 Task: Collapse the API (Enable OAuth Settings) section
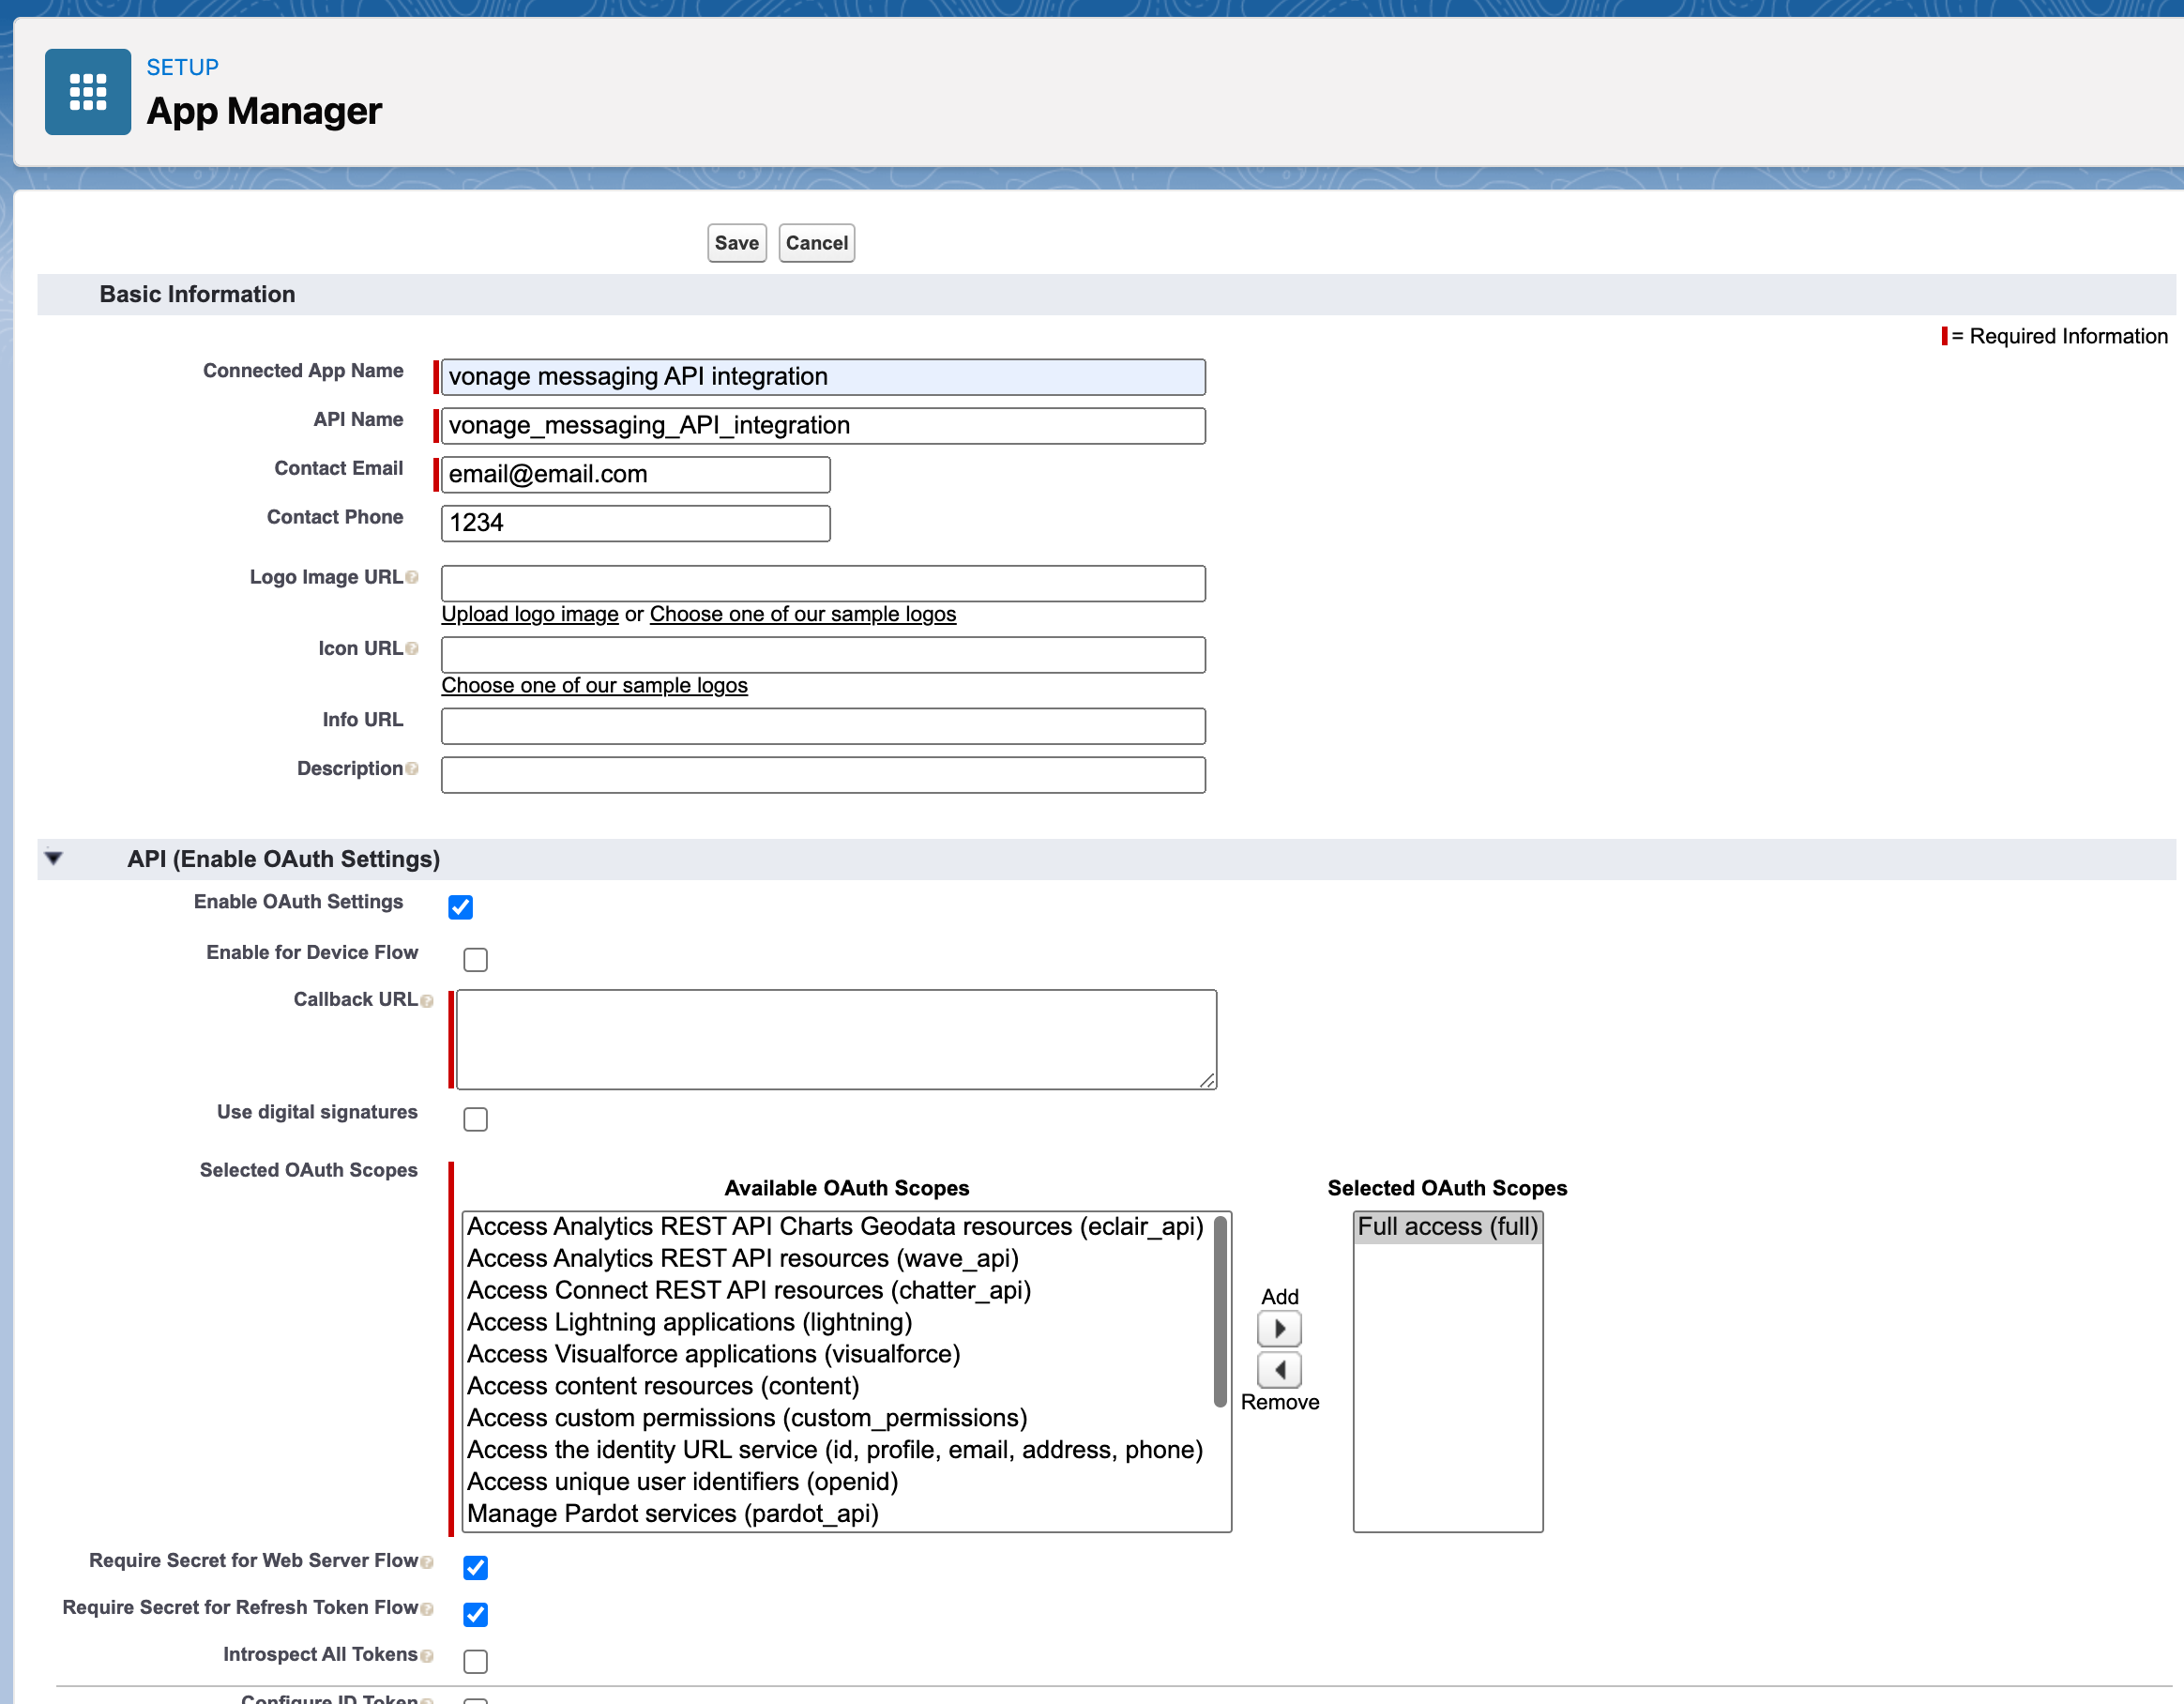pos(54,858)
